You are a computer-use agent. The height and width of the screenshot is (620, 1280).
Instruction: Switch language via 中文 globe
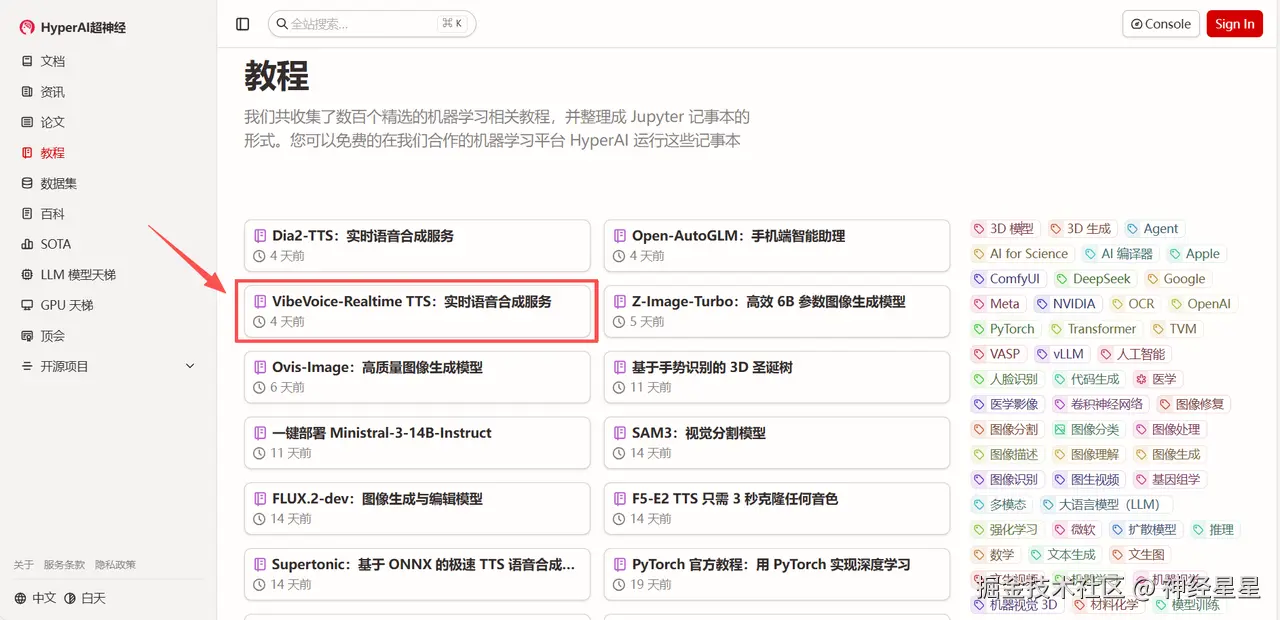[x=36, y=598]
